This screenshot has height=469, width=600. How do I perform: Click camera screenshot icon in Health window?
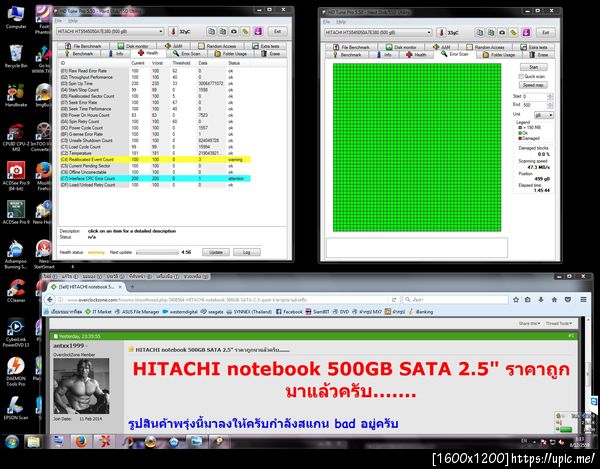point(234,31)
